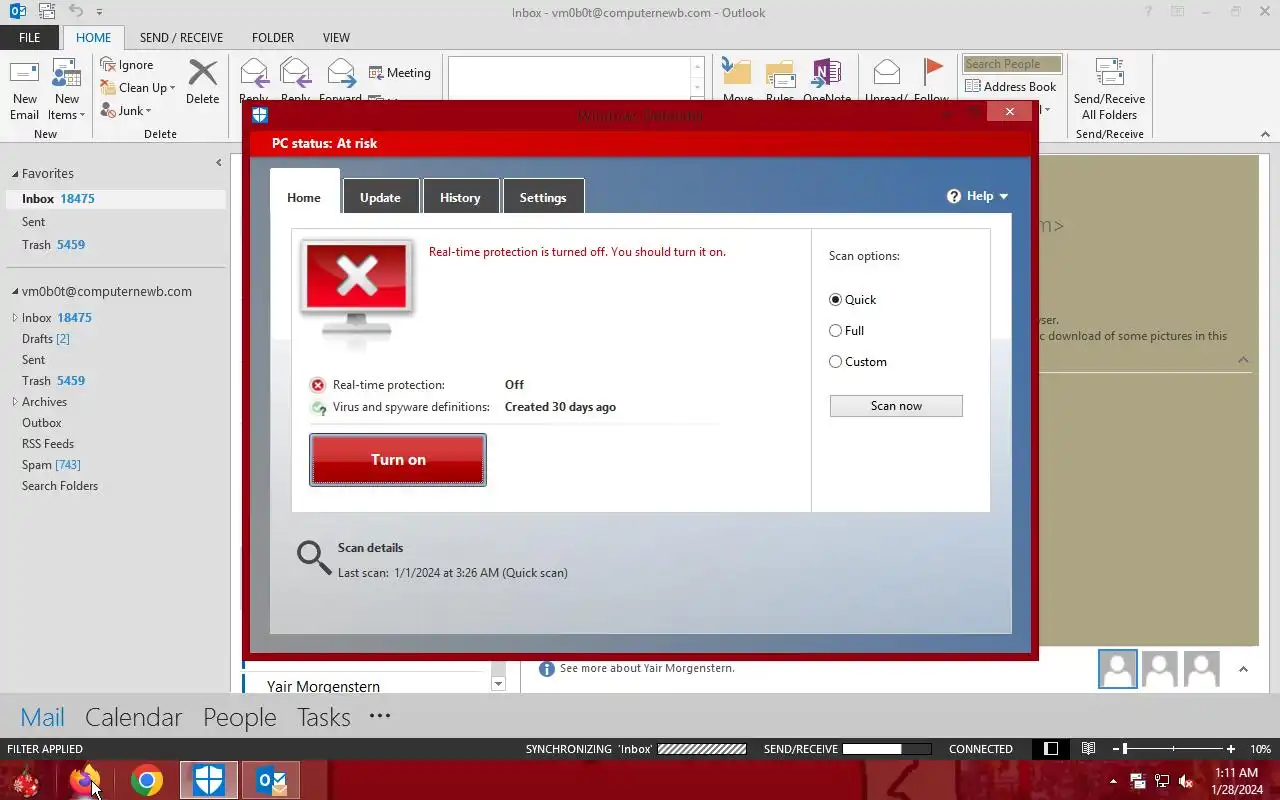Minimize the folder pane

pos(219,162)
